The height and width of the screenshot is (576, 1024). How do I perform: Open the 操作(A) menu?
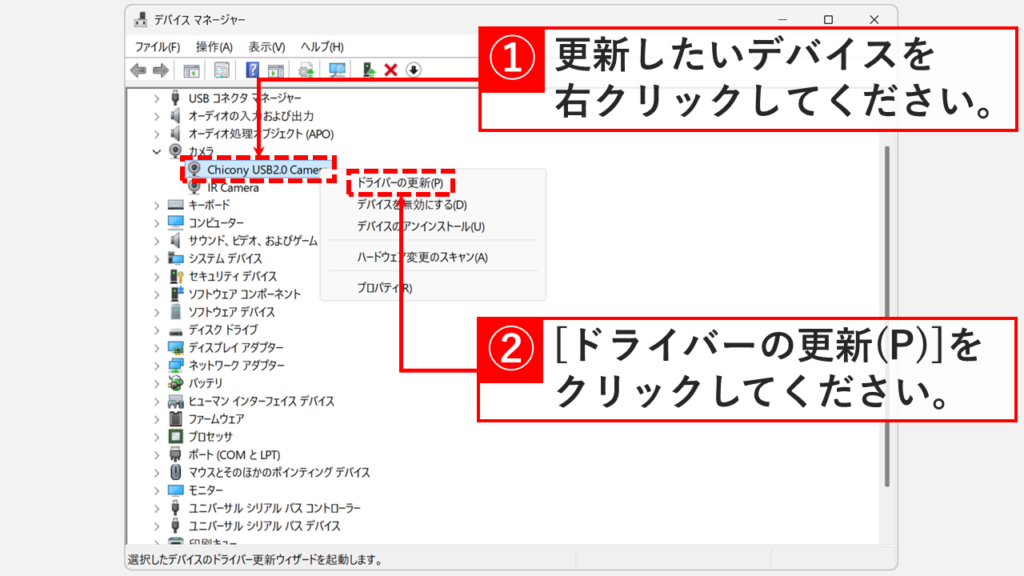[x=216, y=47]
